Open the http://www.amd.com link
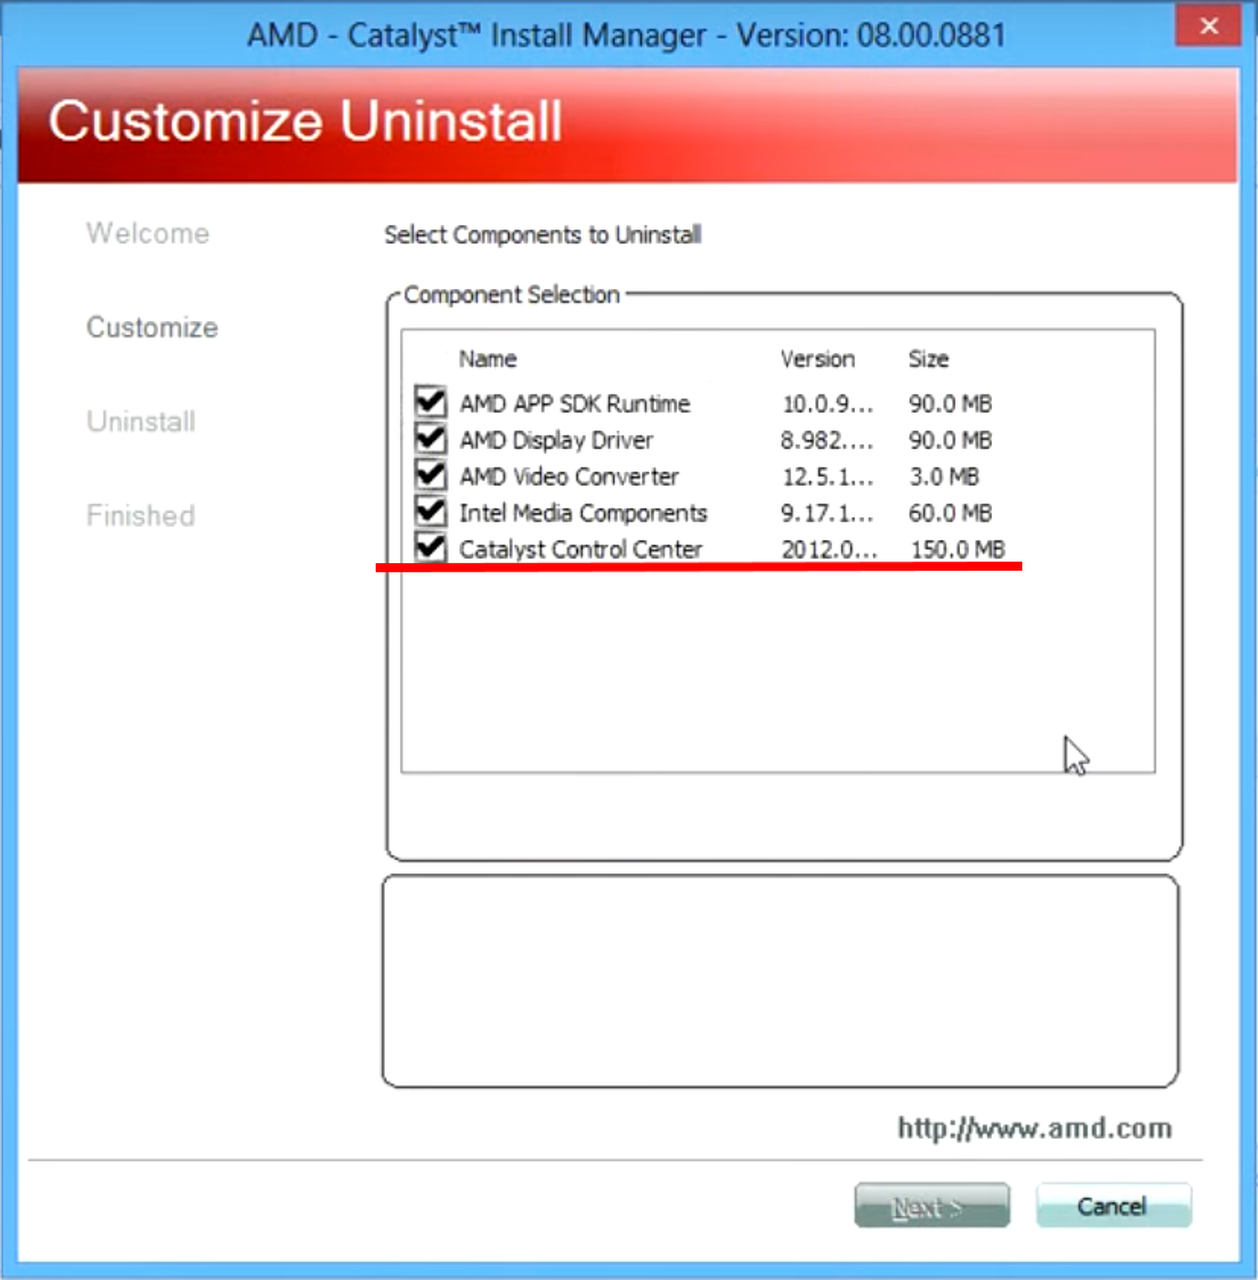 [1034, 1128]
